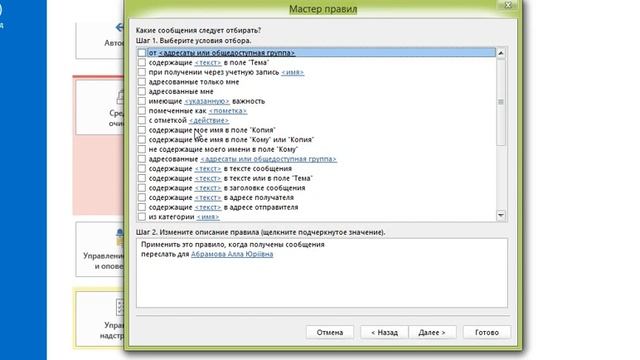Check 'содержащие текст в адресе получателя'
Viewport: 640px width, 360px height.
(142, 198)
